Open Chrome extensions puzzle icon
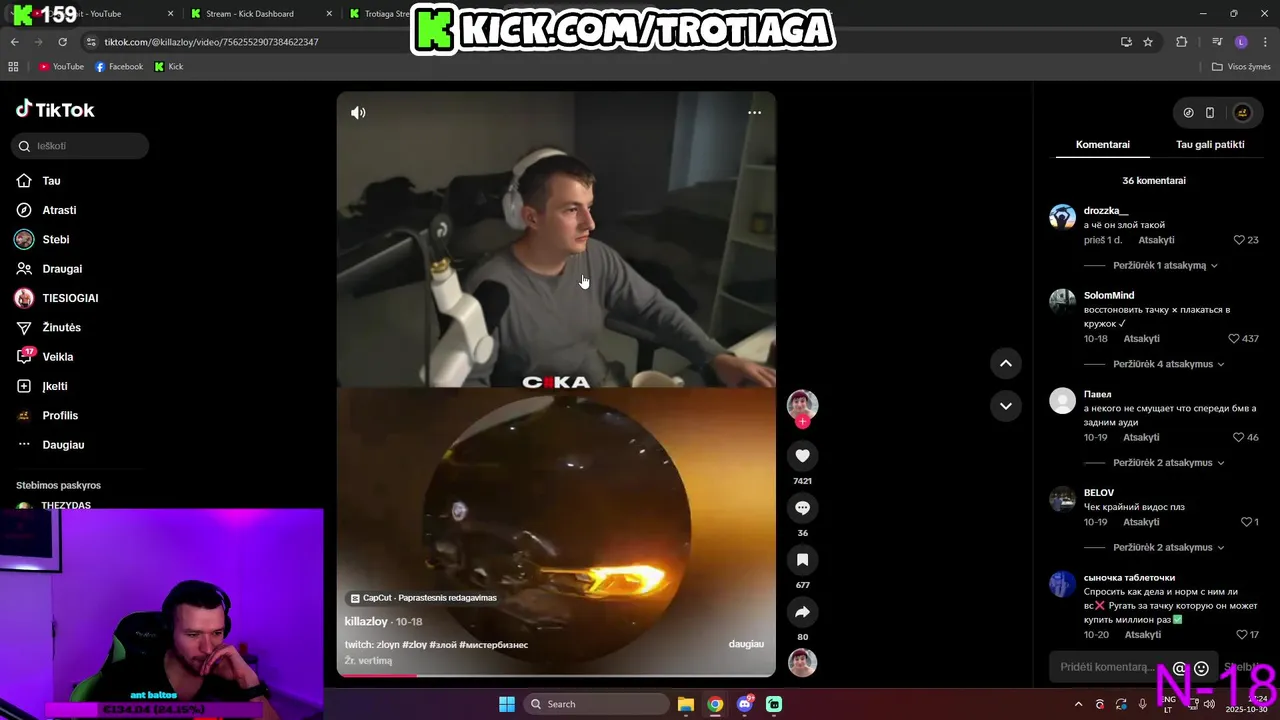Screen dimensions: 1280x720 tap(1181, 42)
